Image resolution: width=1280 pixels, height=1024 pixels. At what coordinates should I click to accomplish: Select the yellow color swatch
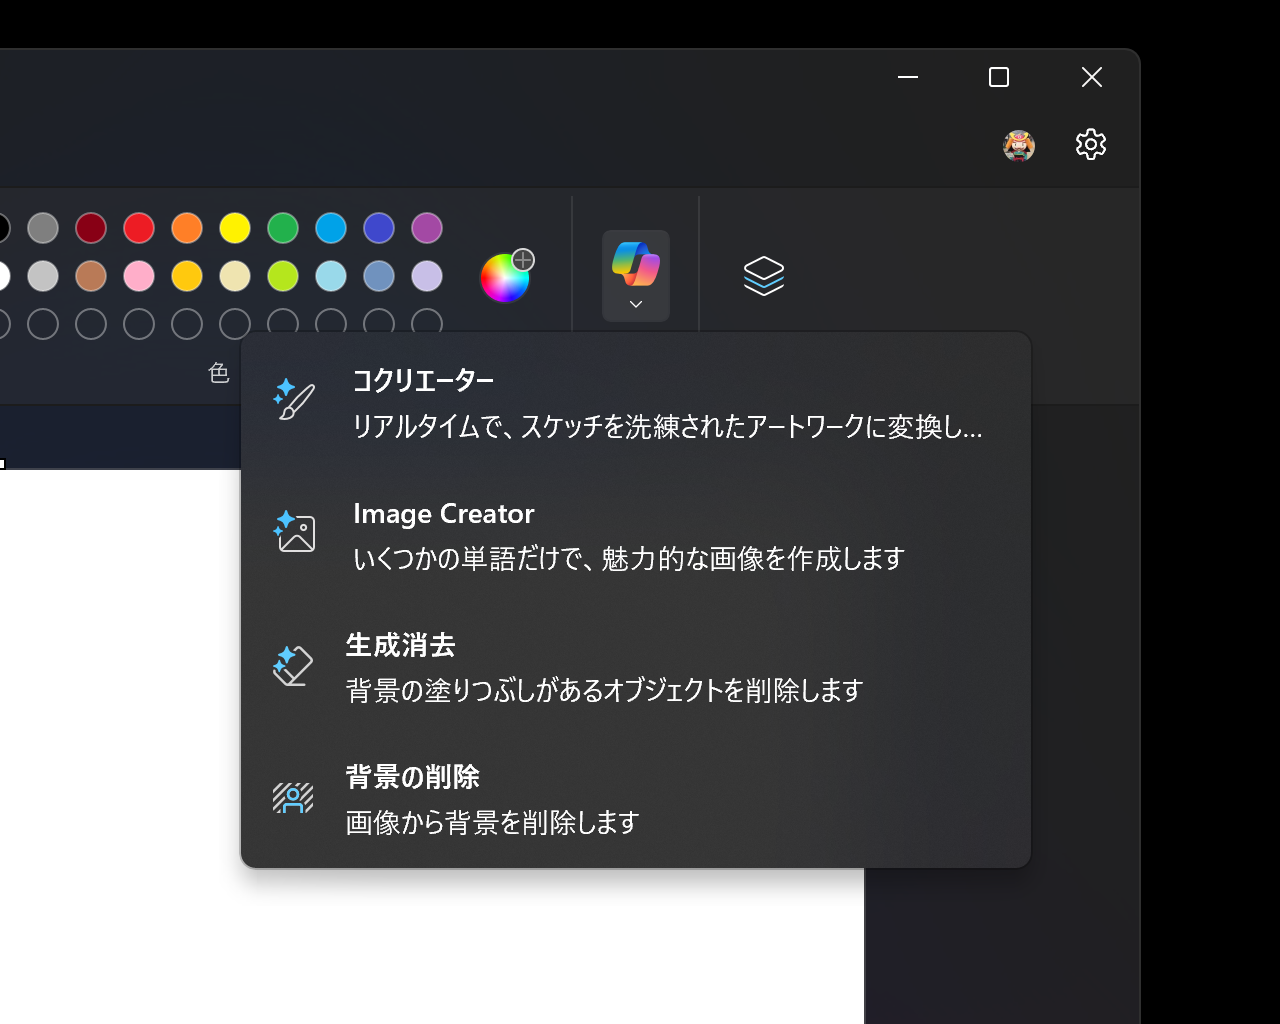pyautogui.click(x=234, y=228)
